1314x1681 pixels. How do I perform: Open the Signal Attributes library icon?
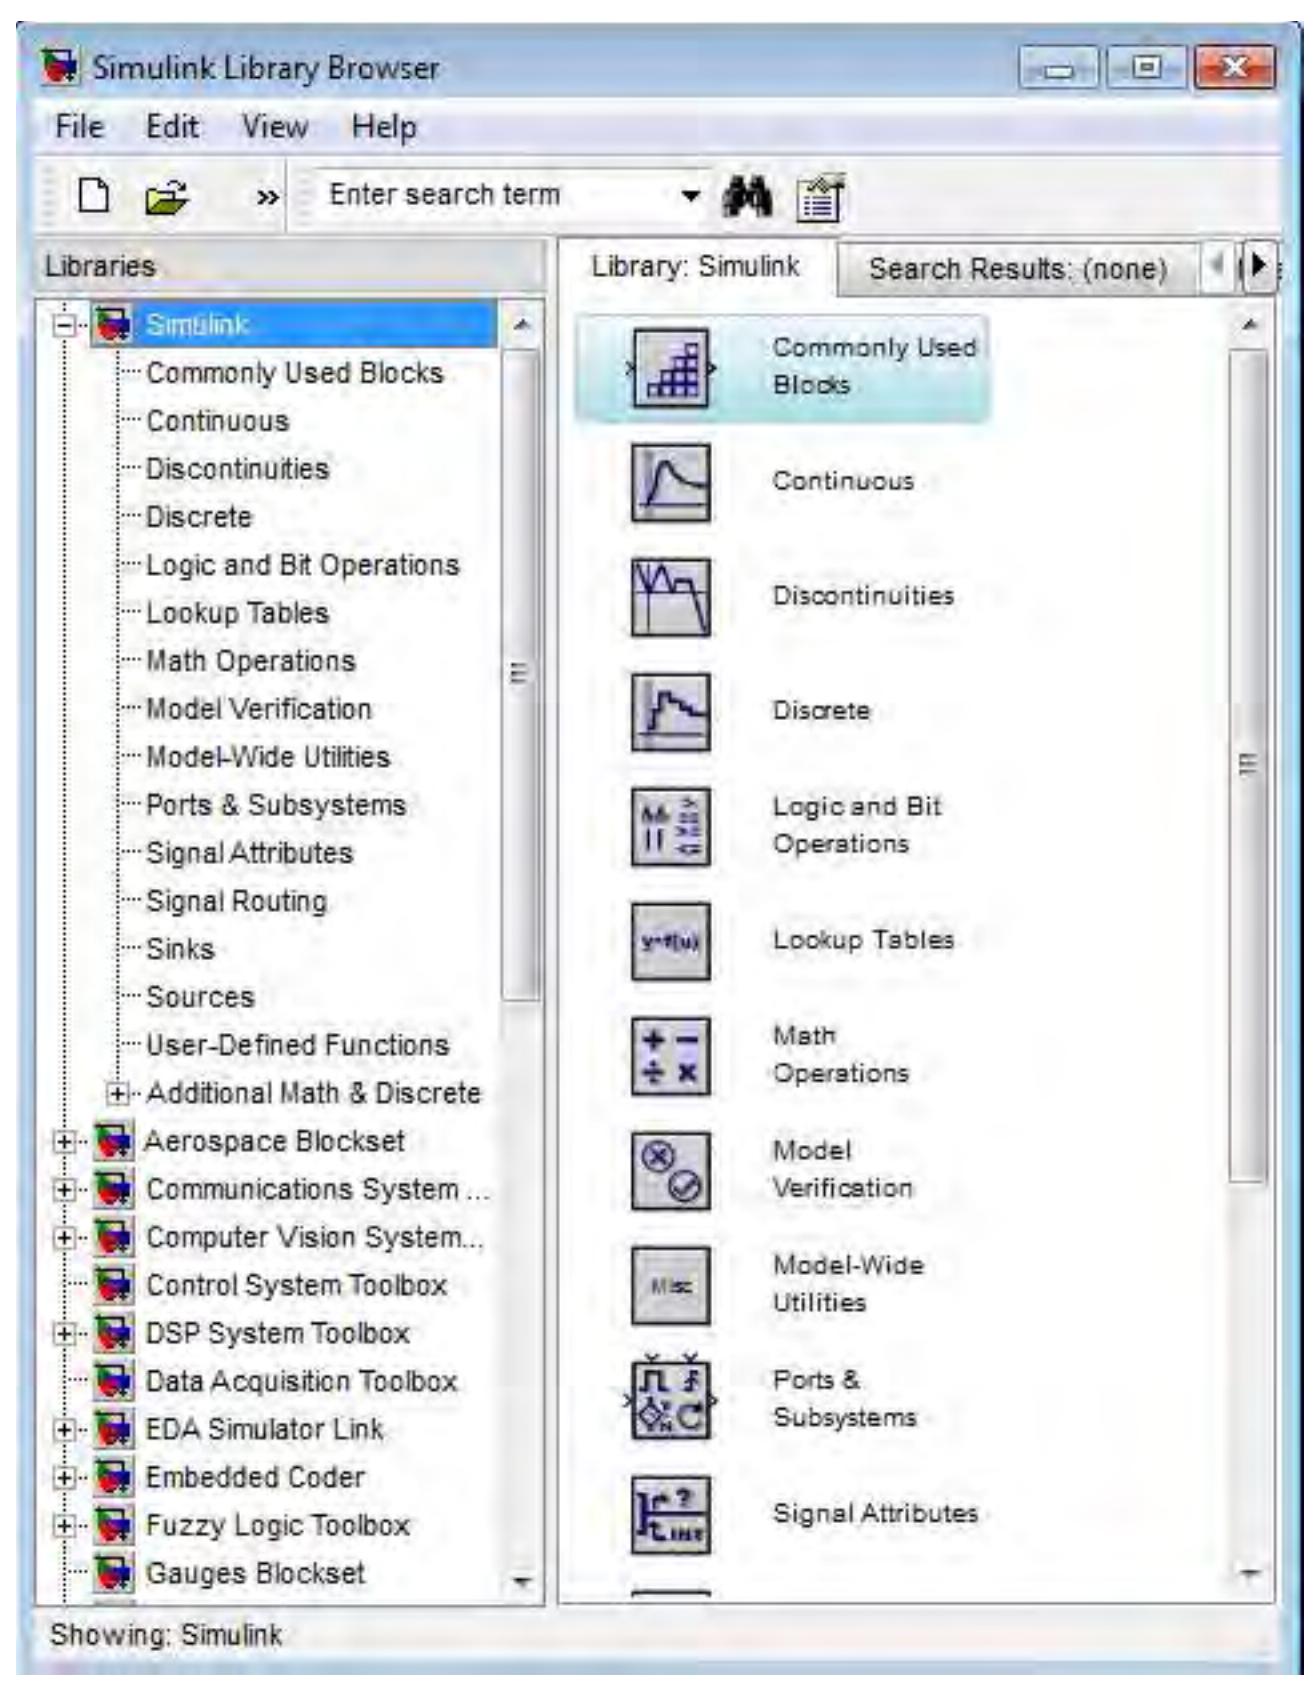click(671, 1515)
